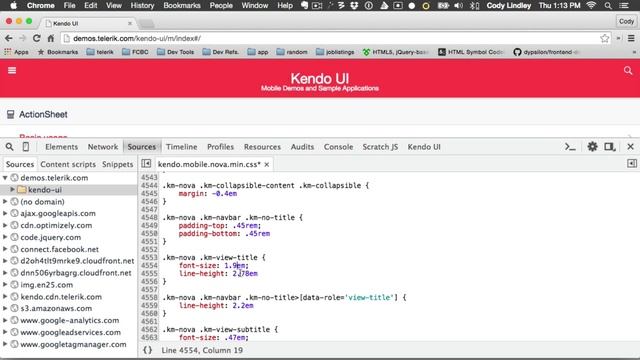Toggle the debugger sidebar icon at right

(x=632, y=164)
